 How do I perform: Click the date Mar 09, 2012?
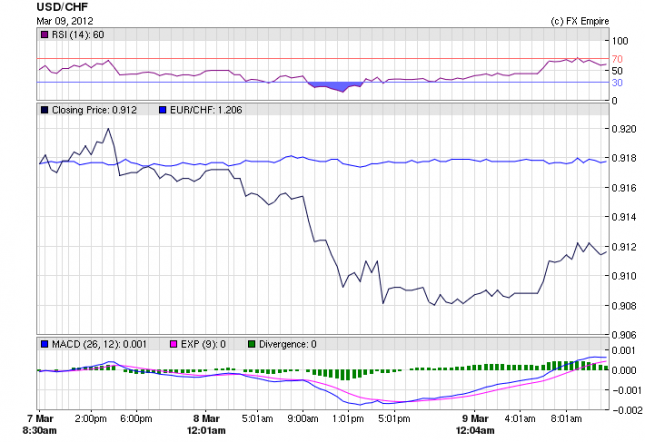(65, 21)
